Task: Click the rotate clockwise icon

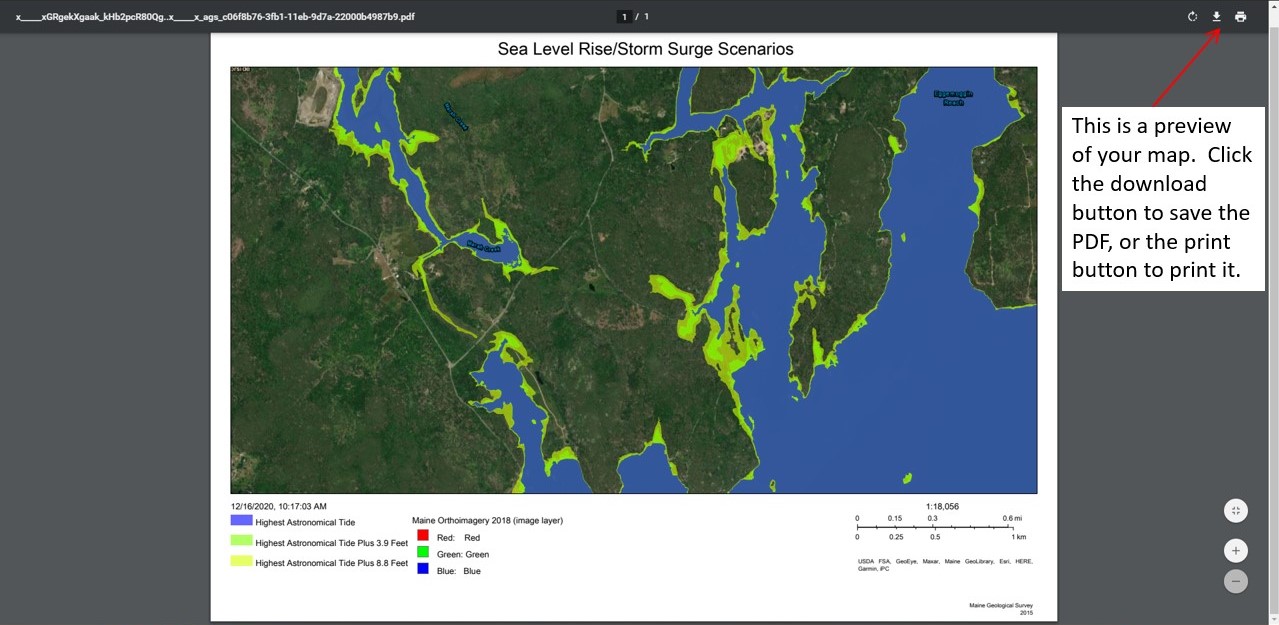Action: [x=1192, y=17]
